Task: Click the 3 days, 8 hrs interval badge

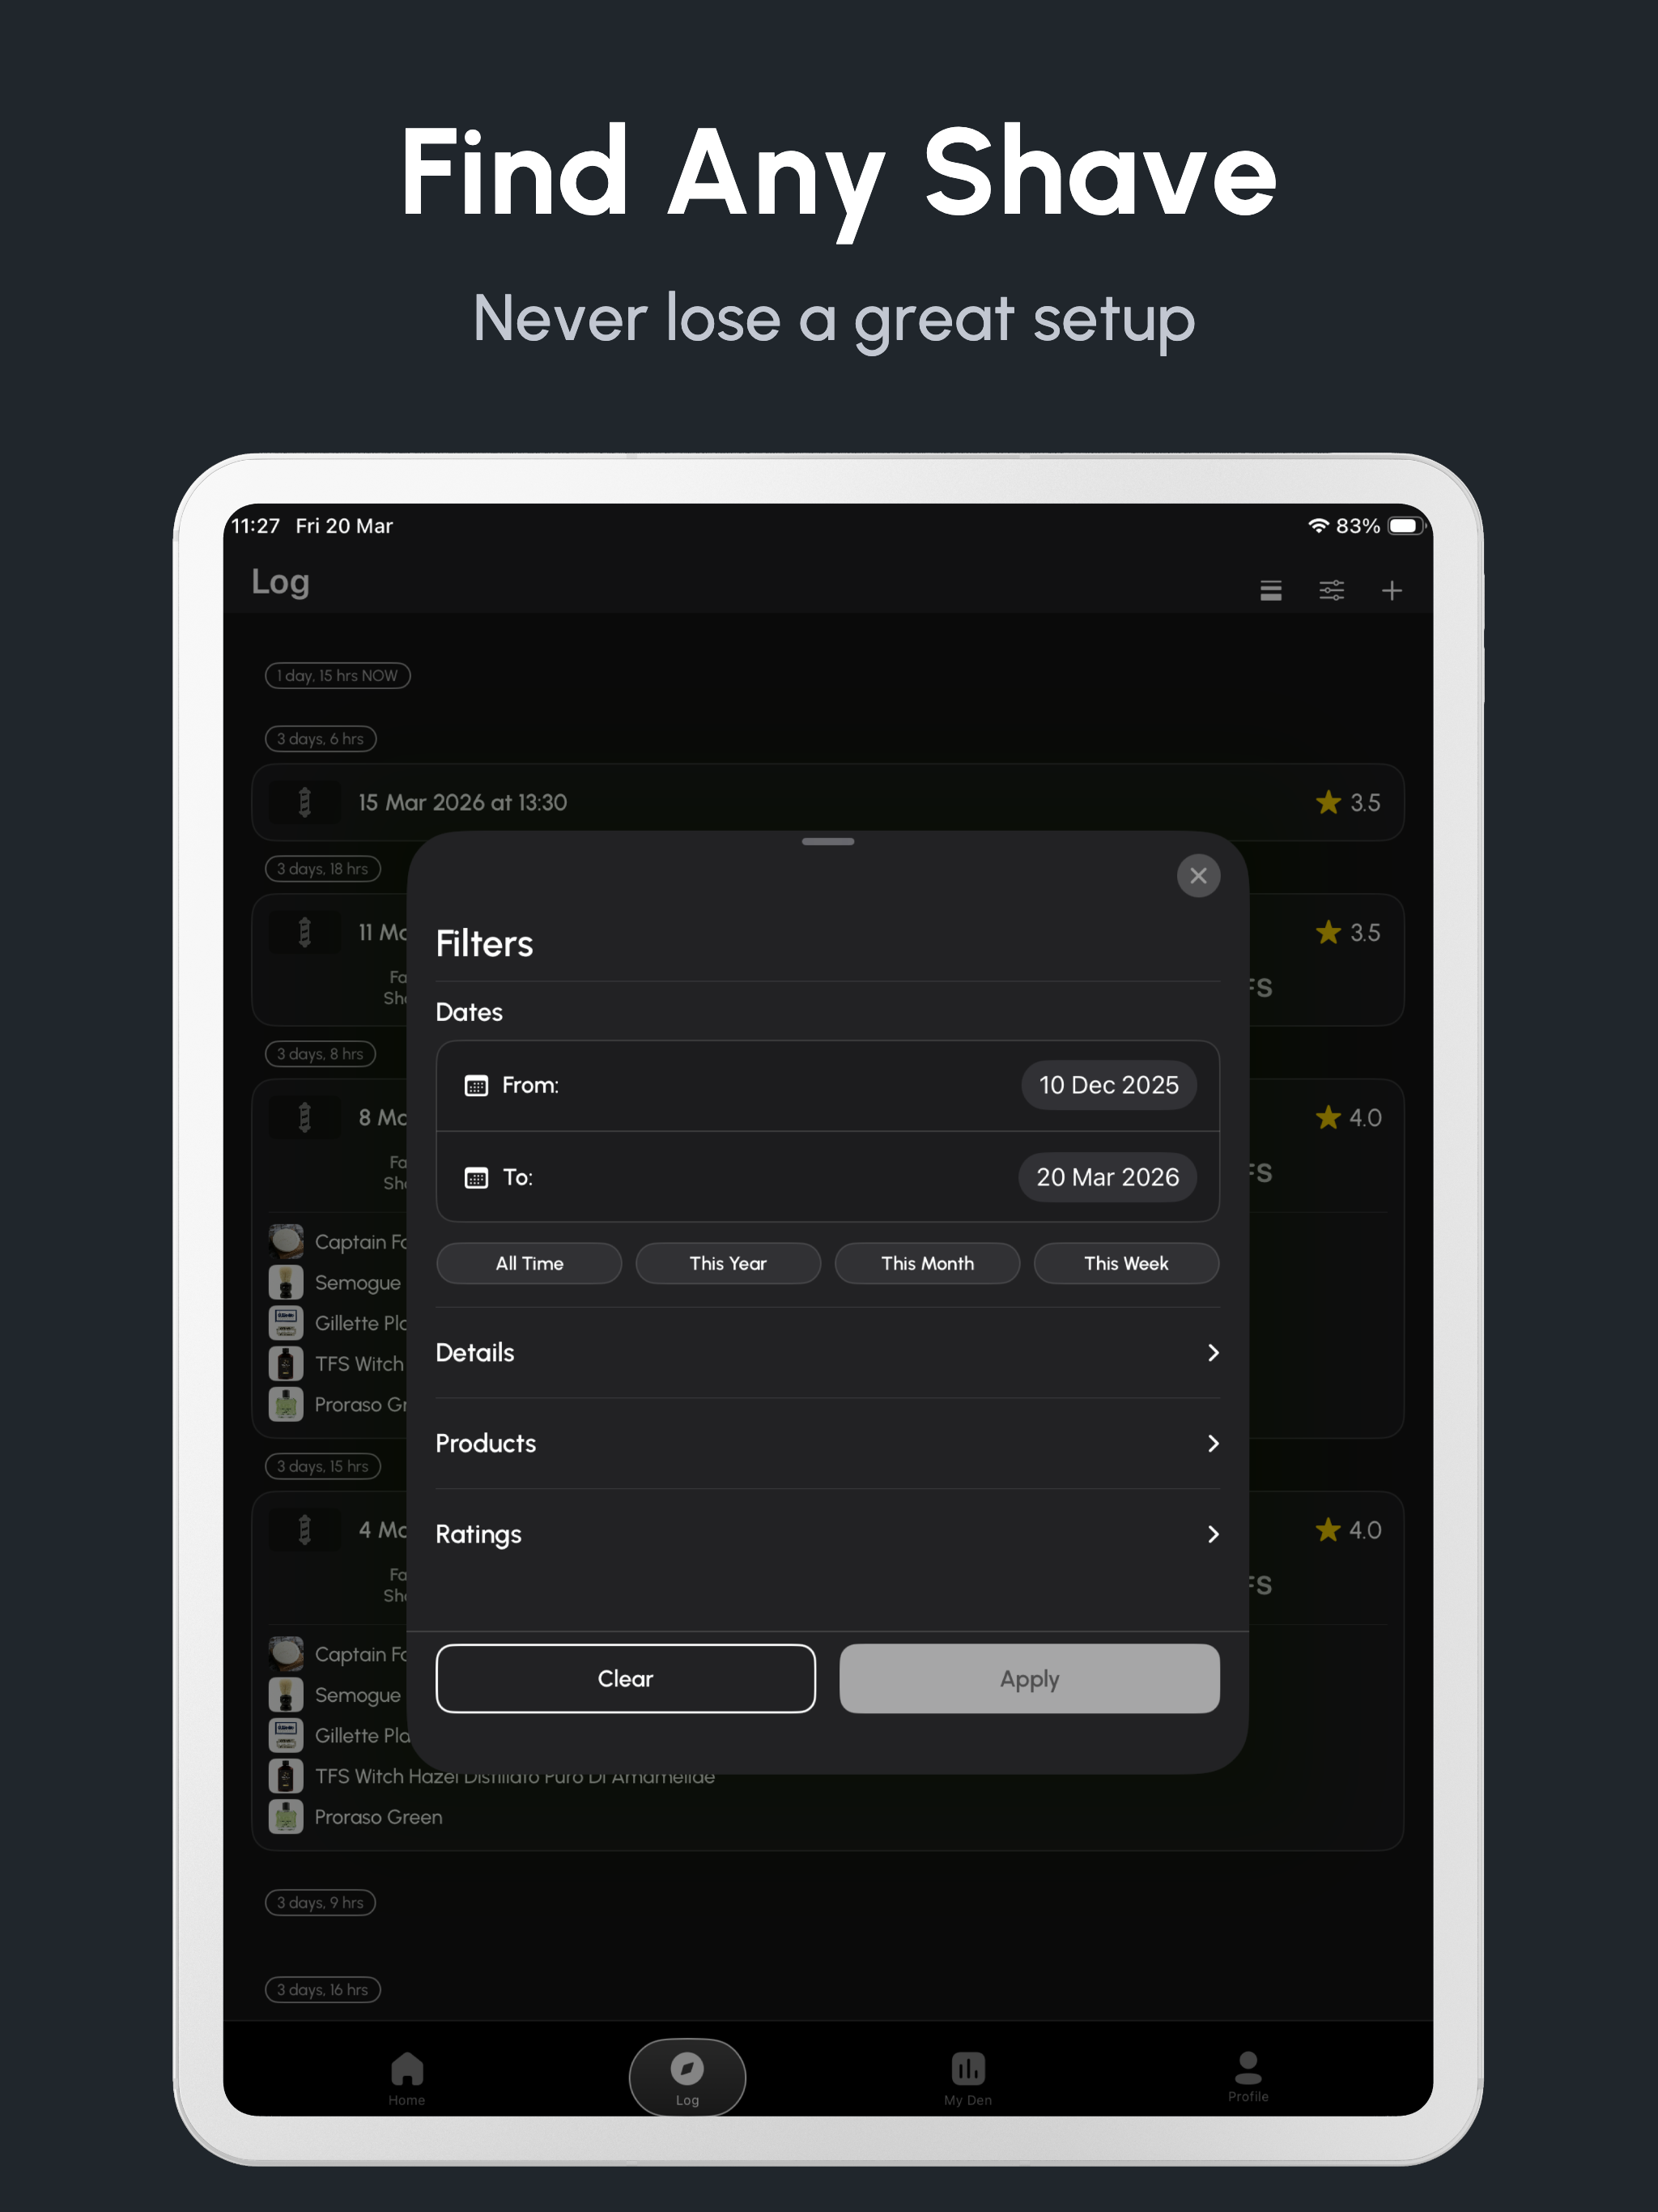Action: (320, 1054)
